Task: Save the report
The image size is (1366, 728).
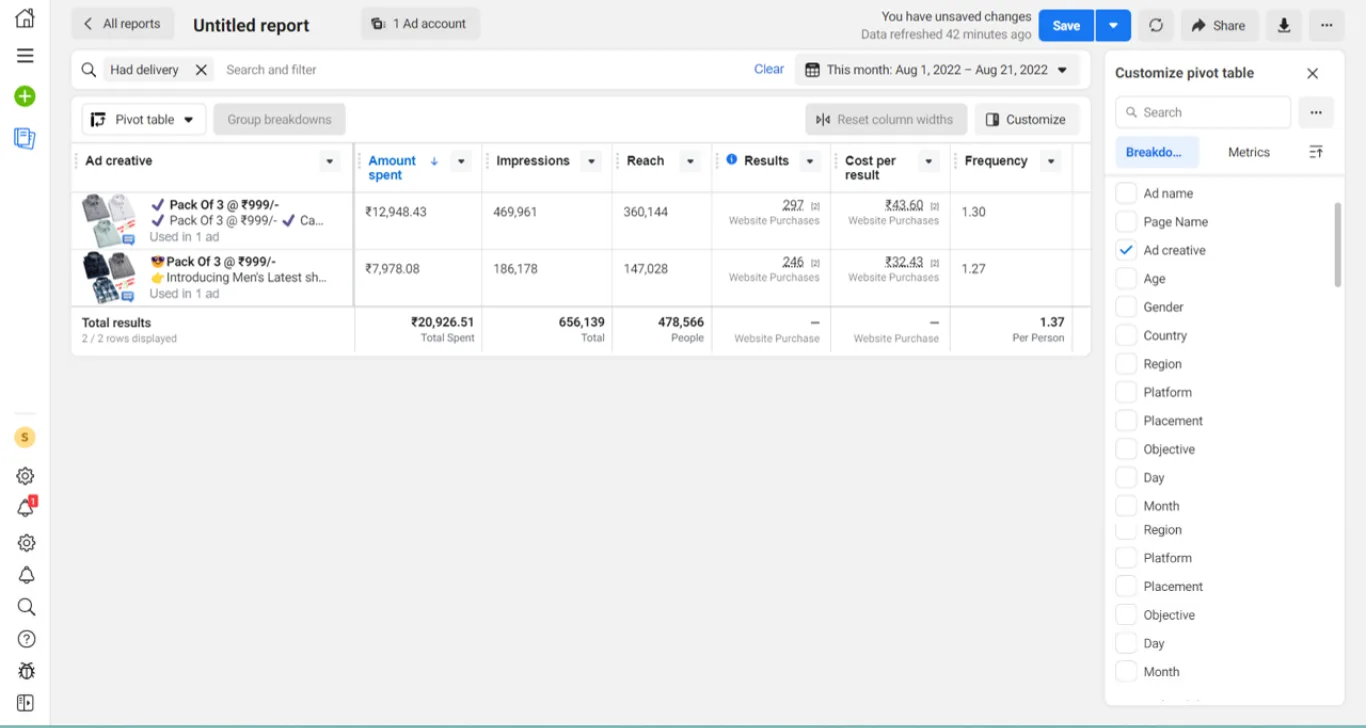Action: [x=1066, y=25]
